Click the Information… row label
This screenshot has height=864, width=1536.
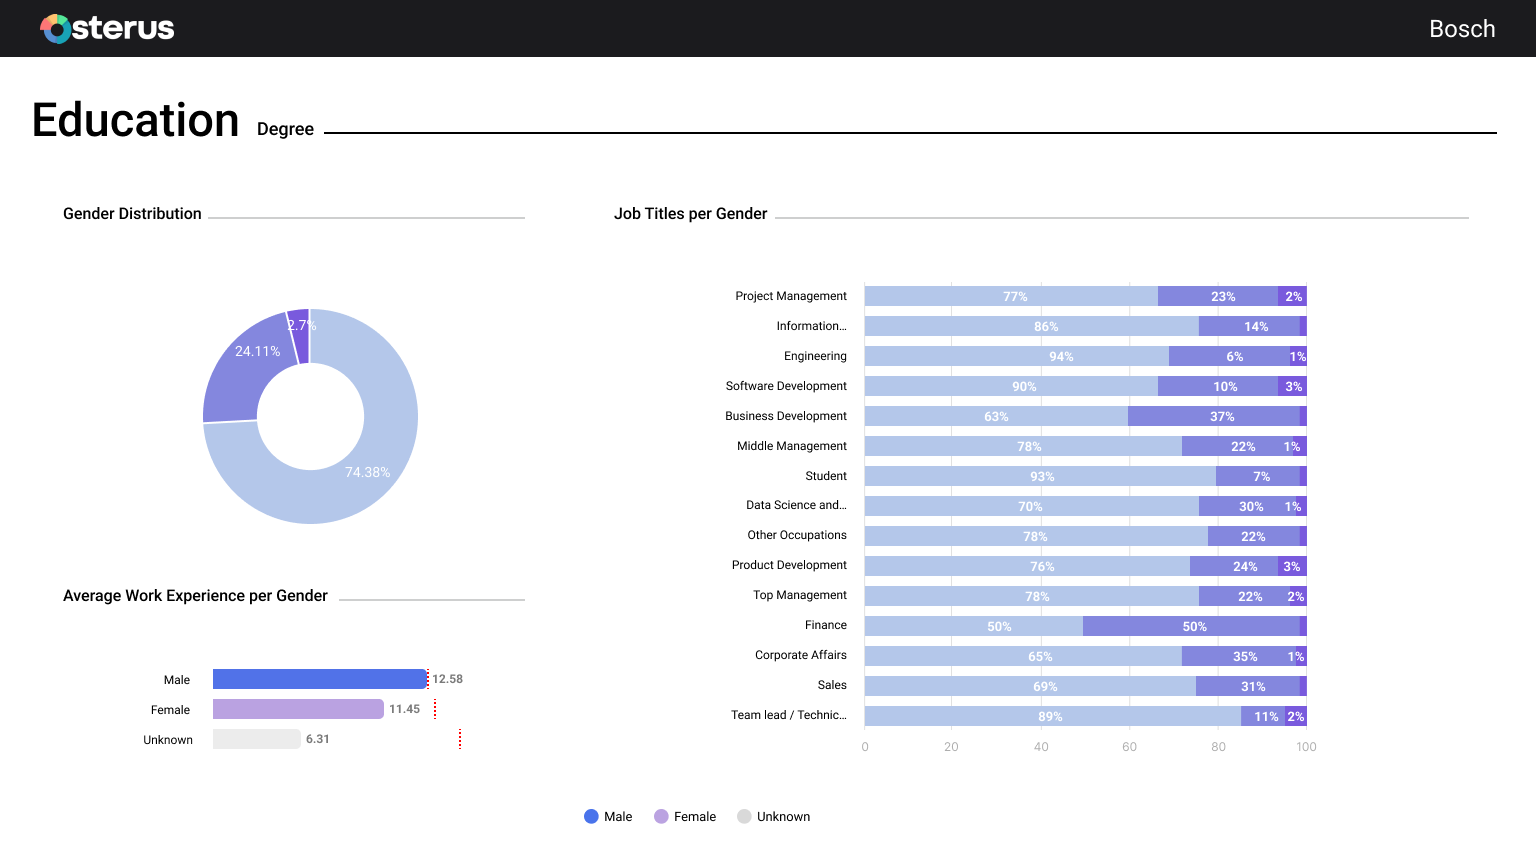coord(812,326)
